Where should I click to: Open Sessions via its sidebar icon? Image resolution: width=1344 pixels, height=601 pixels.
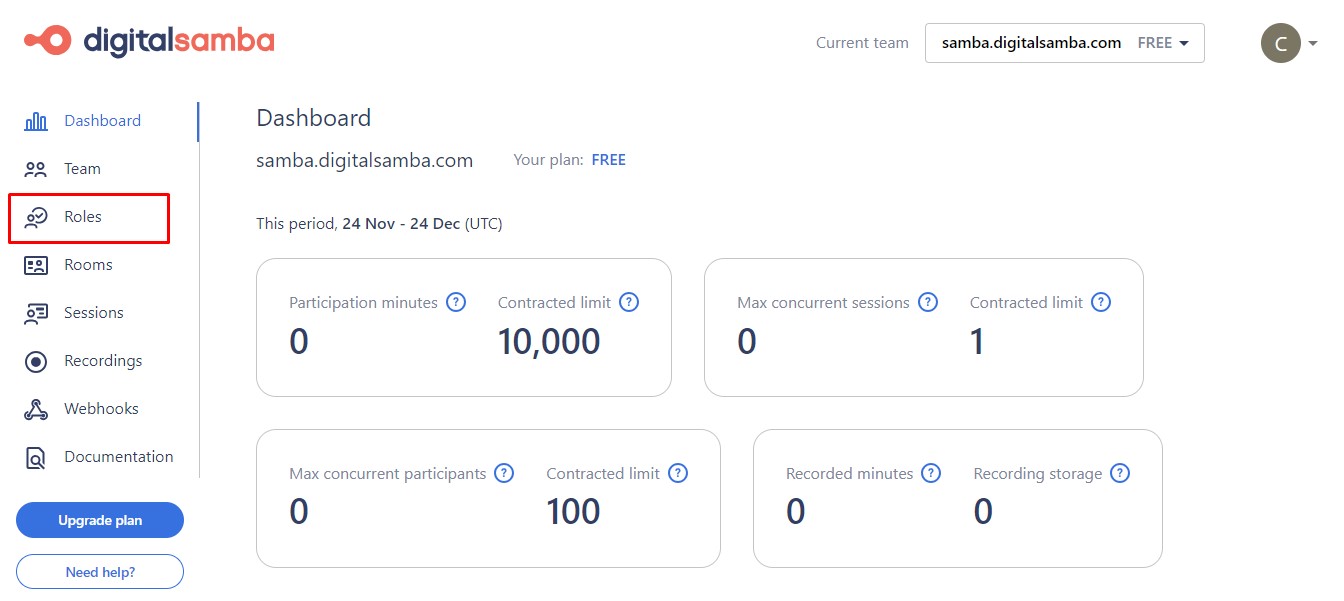point(35,312)
